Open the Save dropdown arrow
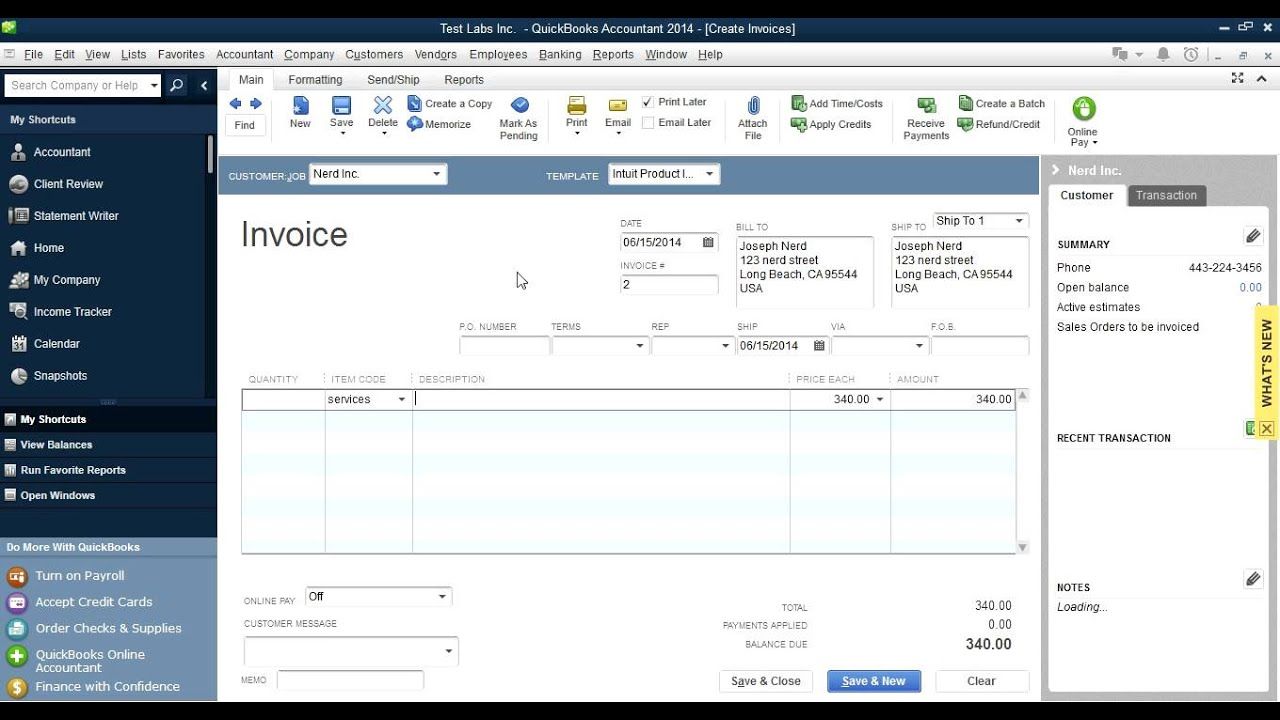1280x720 pixels. pos(341,134)
